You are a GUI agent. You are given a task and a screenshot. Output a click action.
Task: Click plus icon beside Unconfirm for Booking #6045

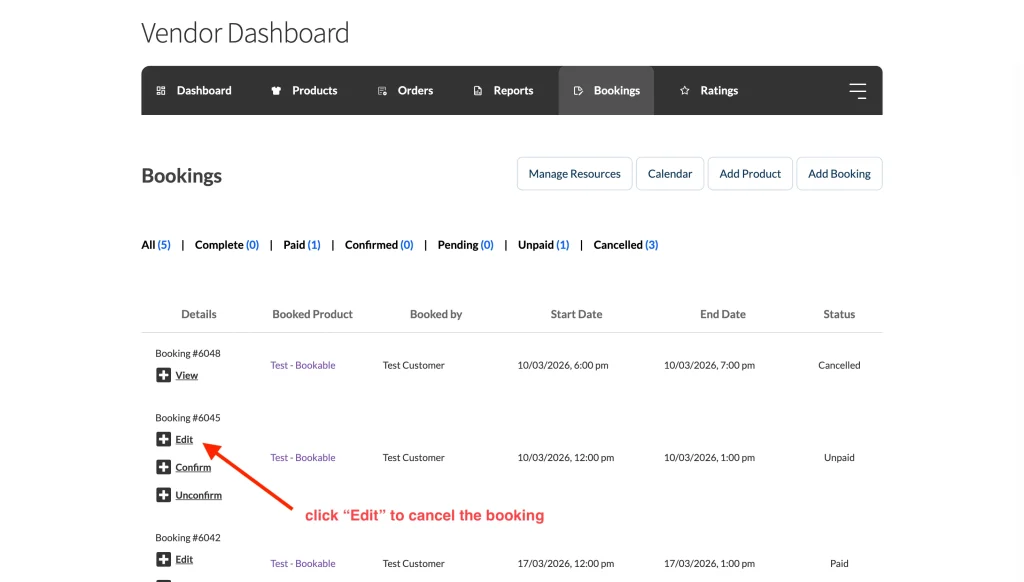tap(163, 495)
